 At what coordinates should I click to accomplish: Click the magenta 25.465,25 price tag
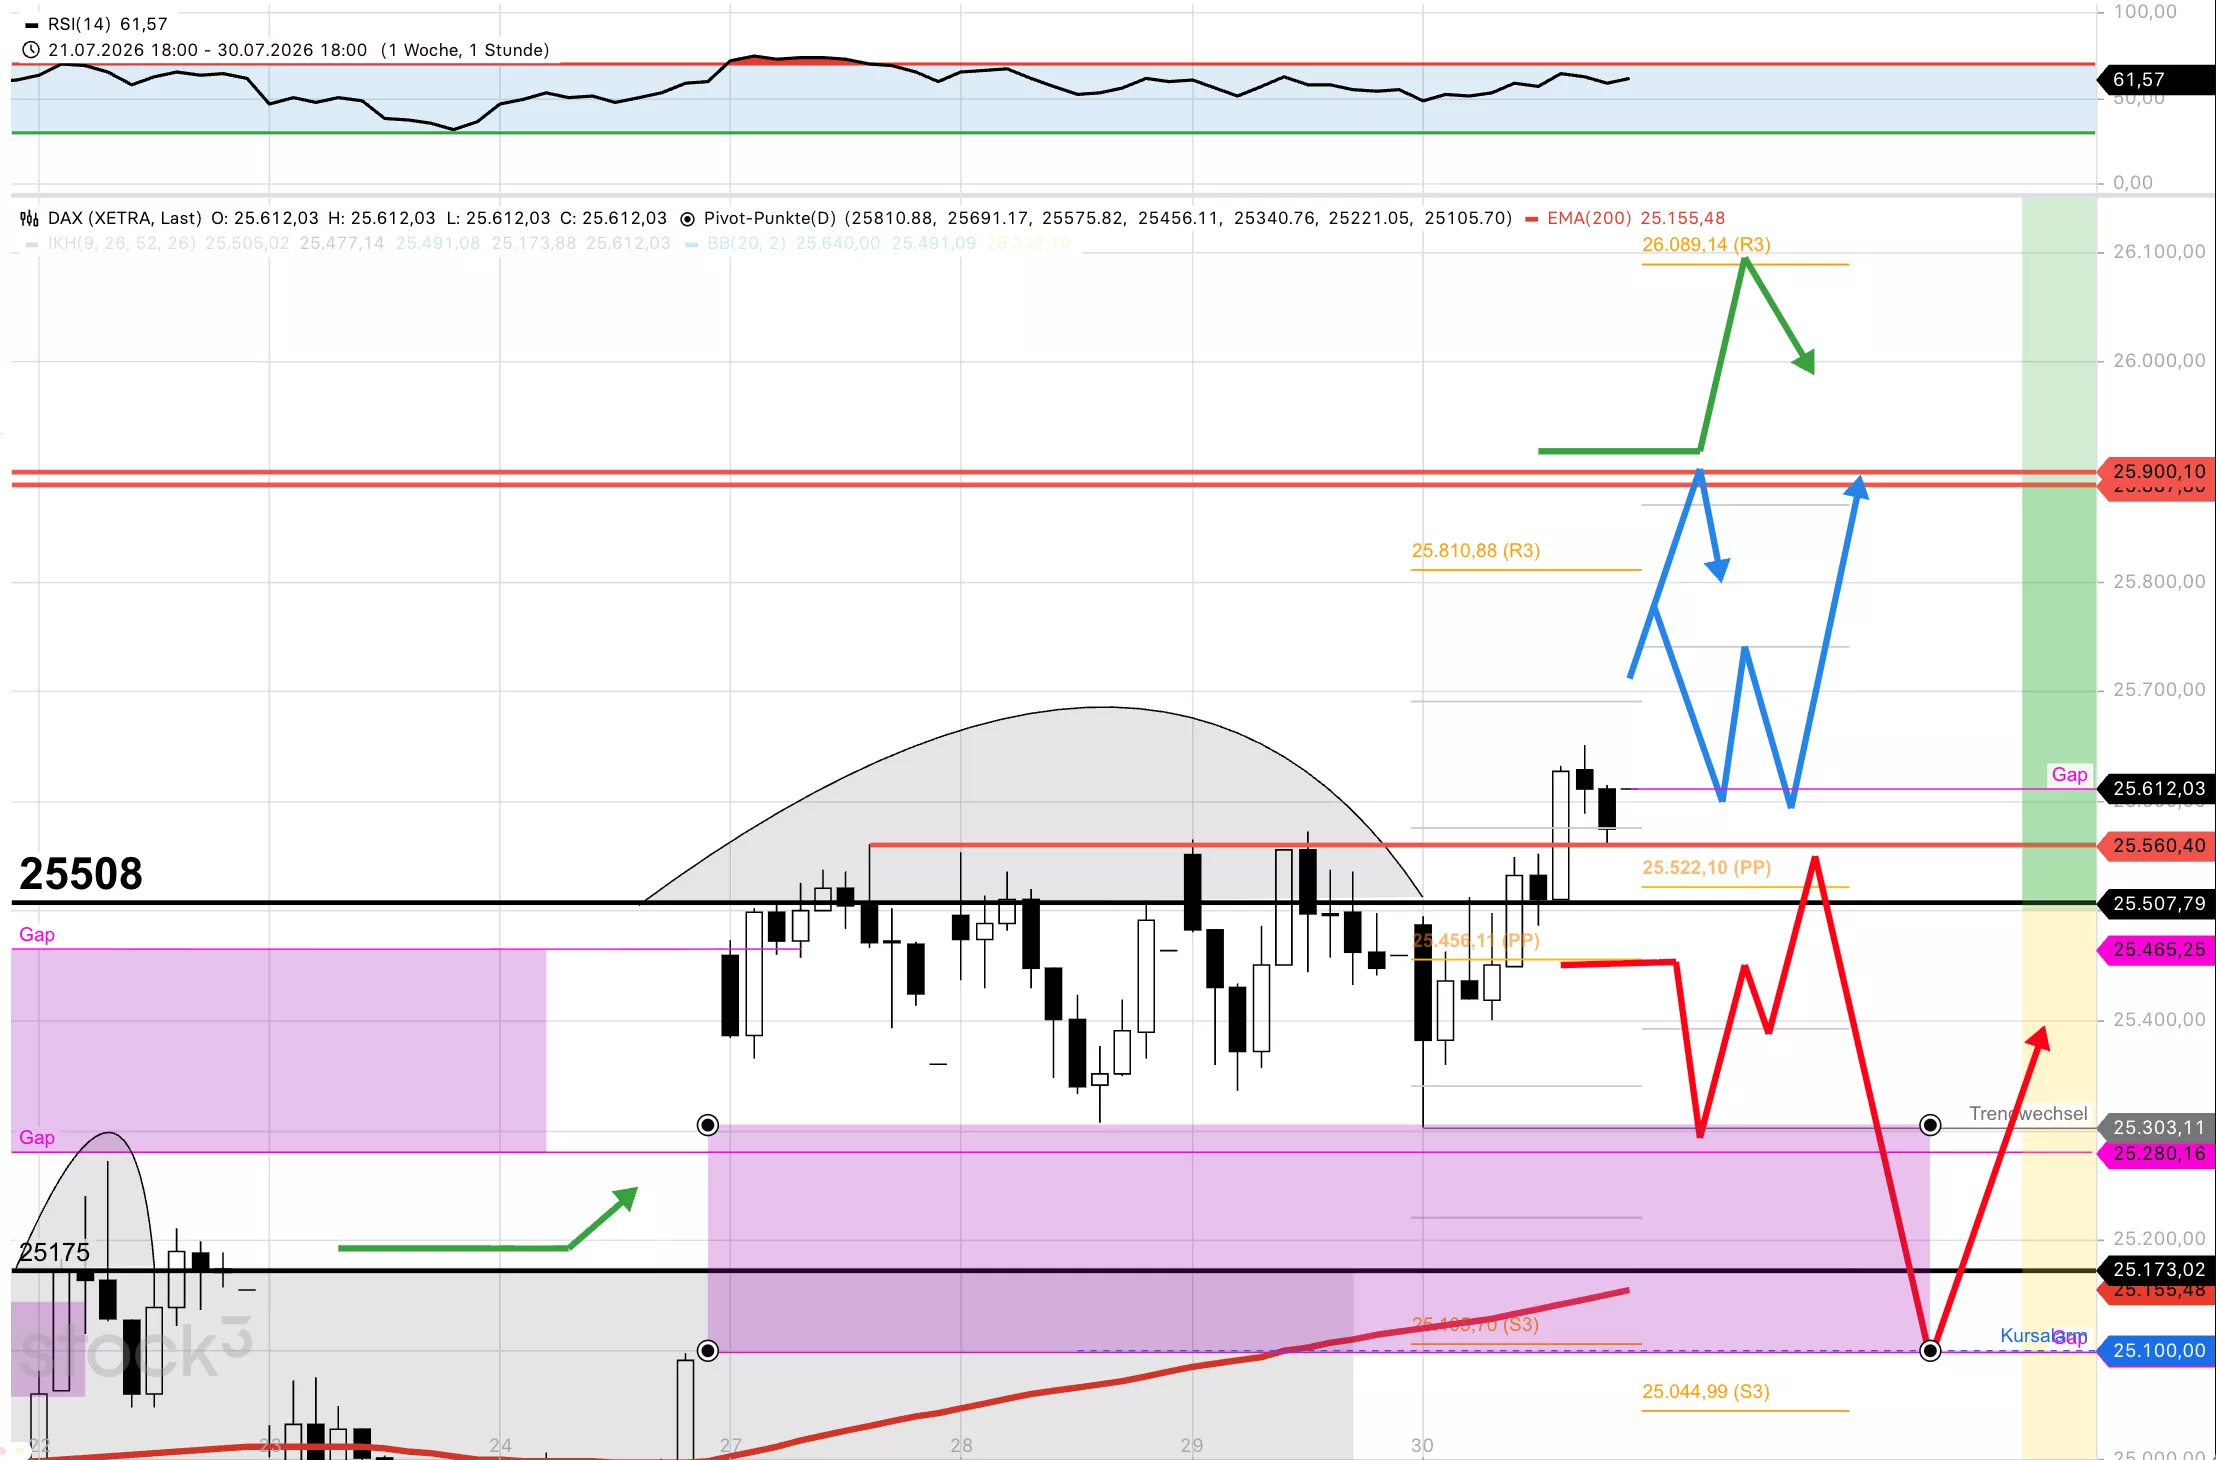pos(2157,949)
